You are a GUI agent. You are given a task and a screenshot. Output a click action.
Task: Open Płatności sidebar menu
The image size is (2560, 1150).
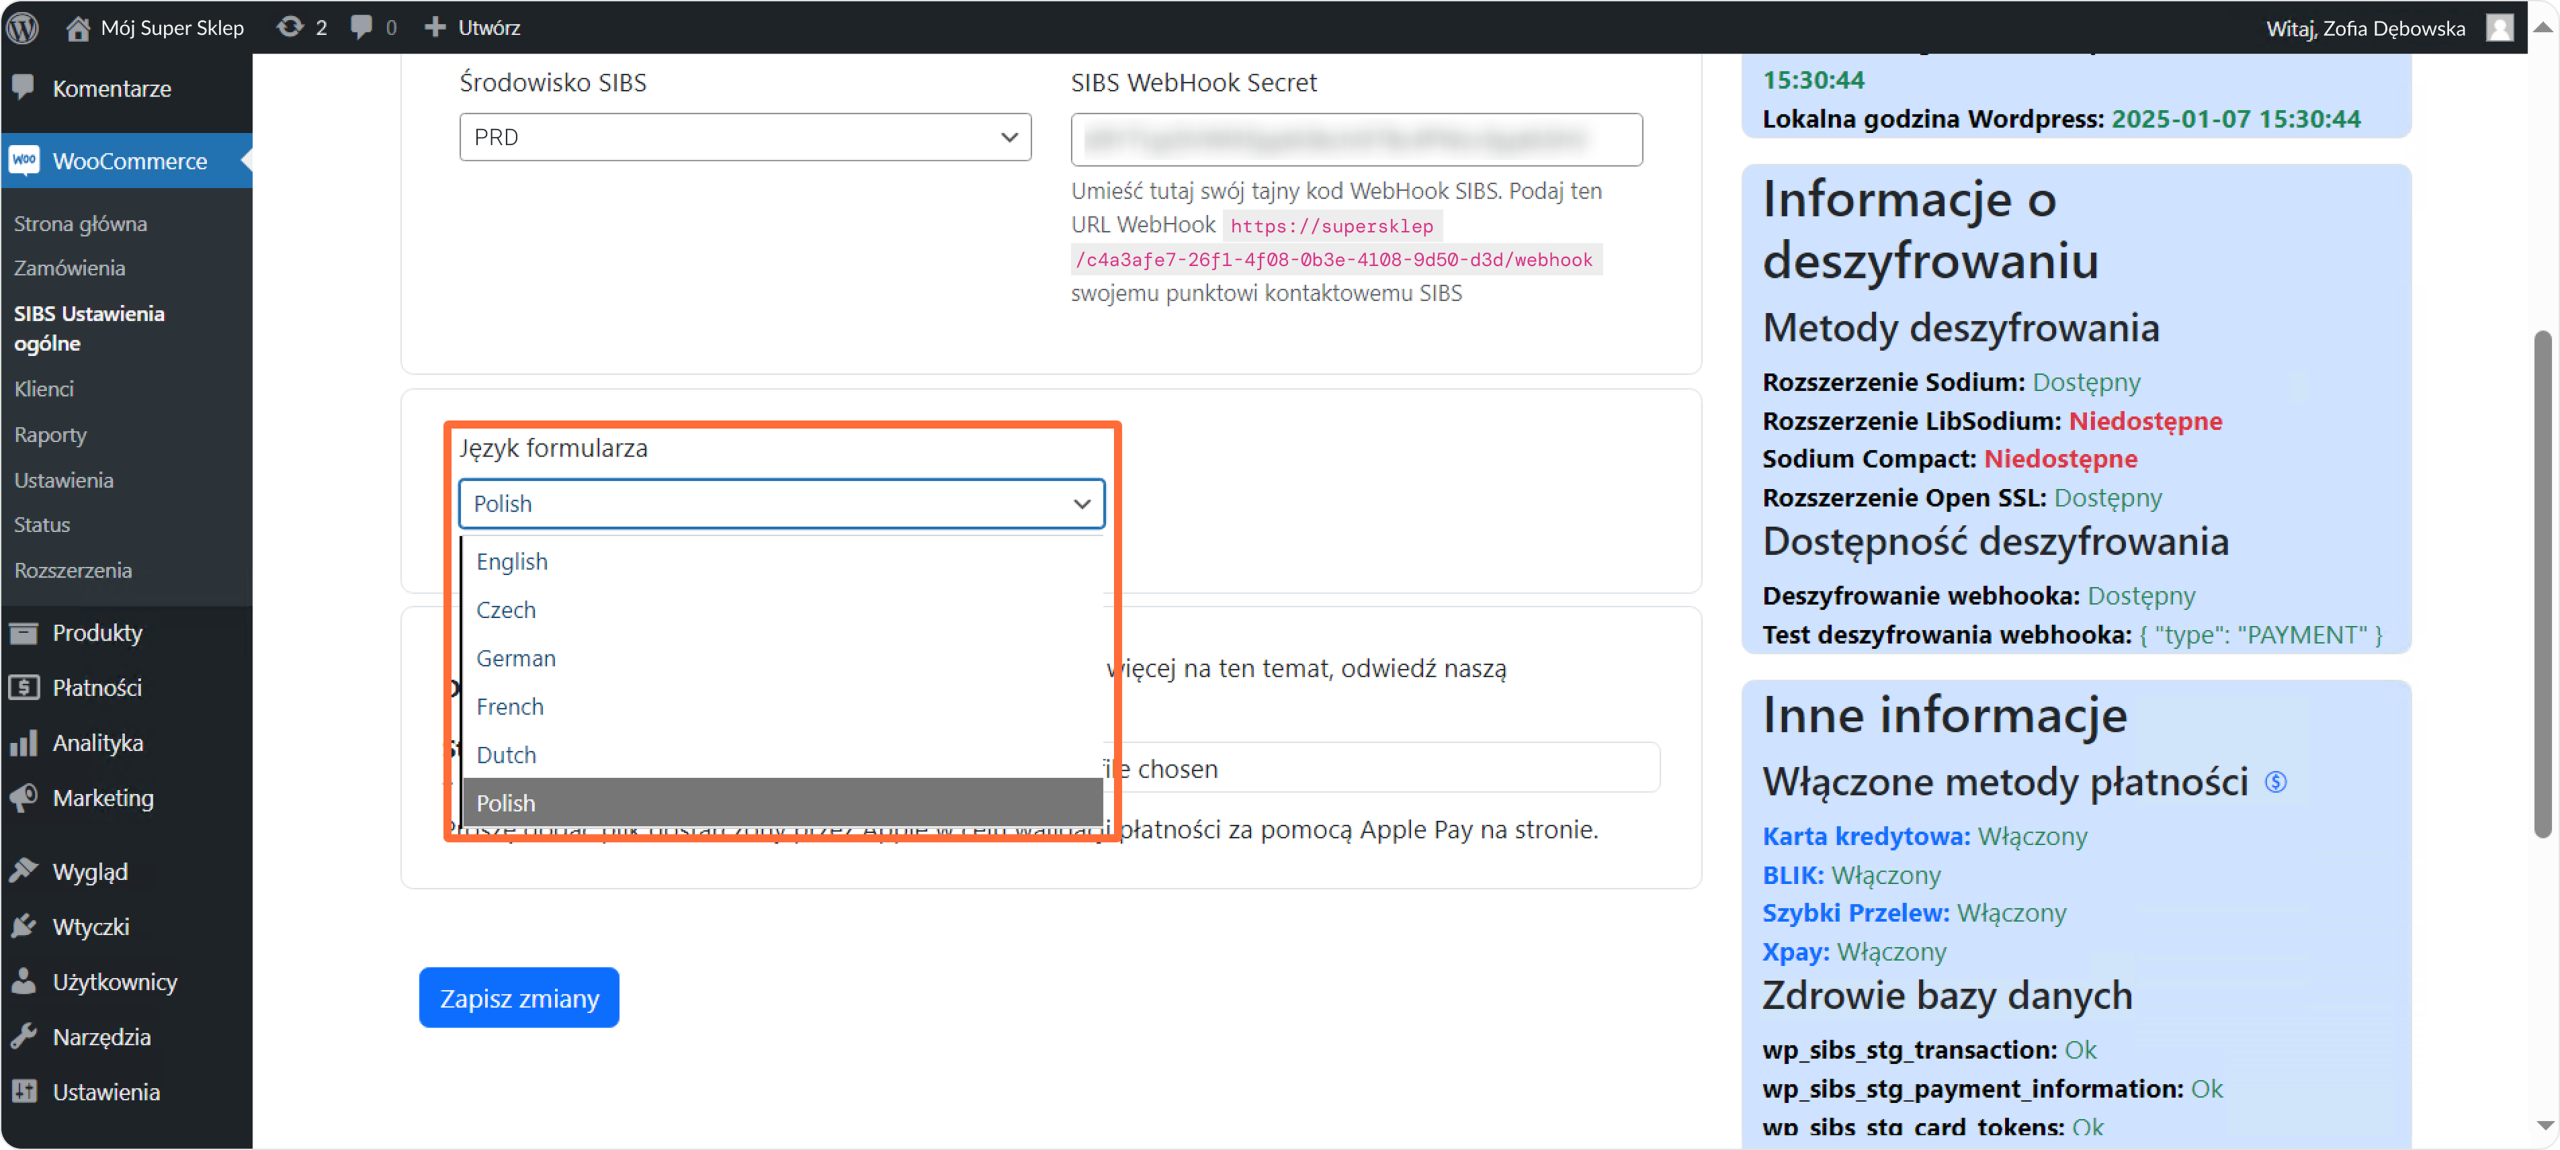click(97, 687)
